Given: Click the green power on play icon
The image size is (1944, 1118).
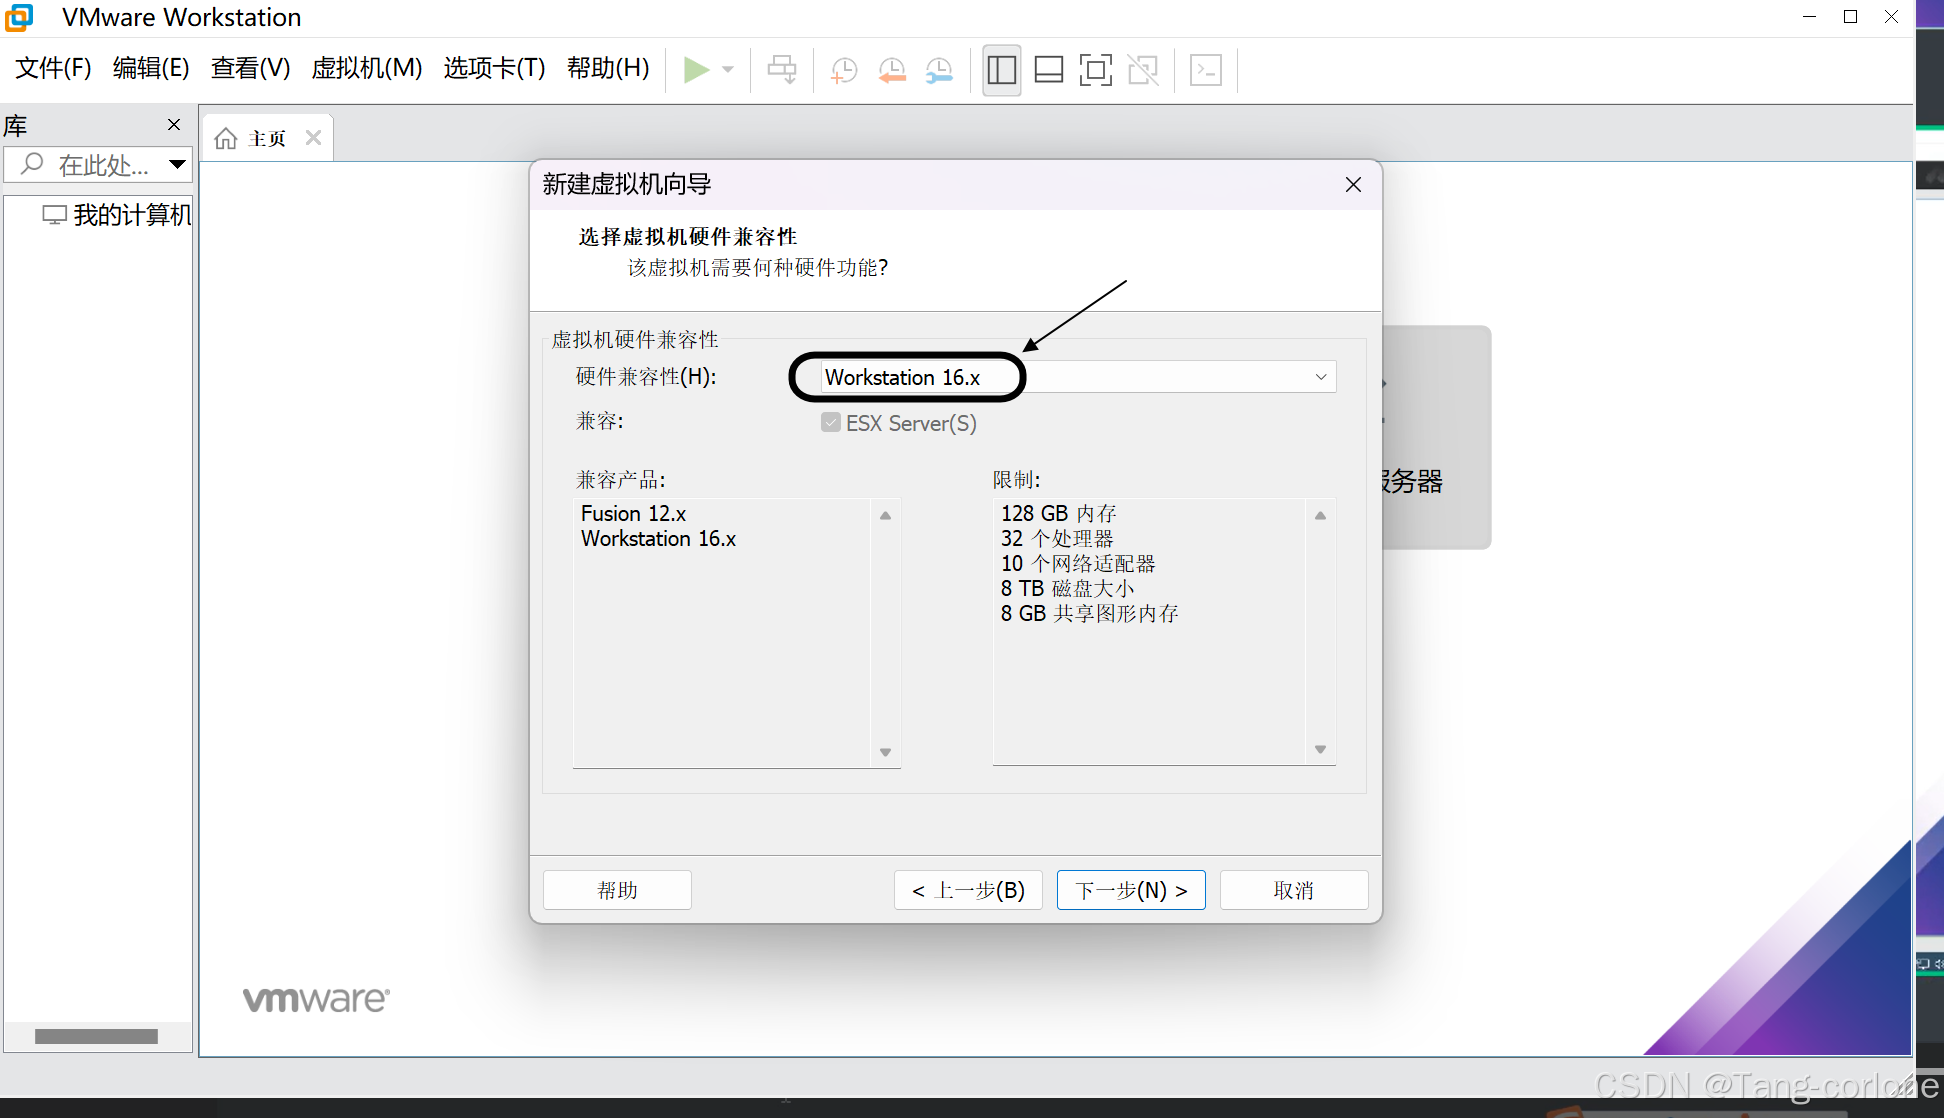Looking at the screenshot, I should pyautogui.click(x=695, y=70).
